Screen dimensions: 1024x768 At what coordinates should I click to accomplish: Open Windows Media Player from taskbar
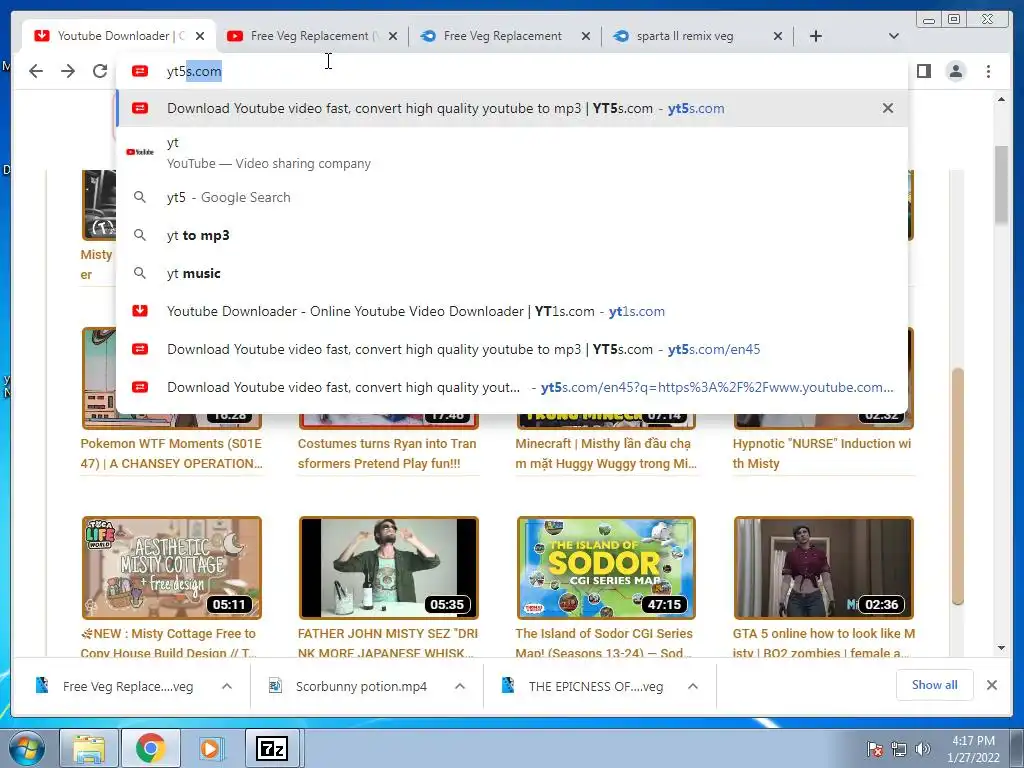pos(210,748)
